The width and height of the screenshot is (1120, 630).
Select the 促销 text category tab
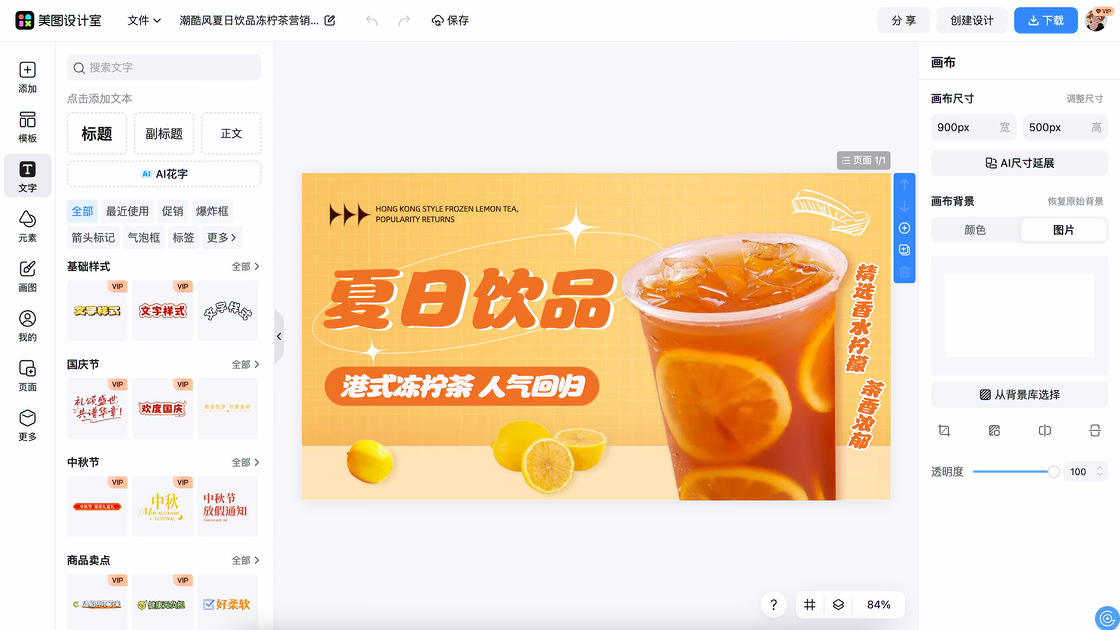click(x=173, y=211)
